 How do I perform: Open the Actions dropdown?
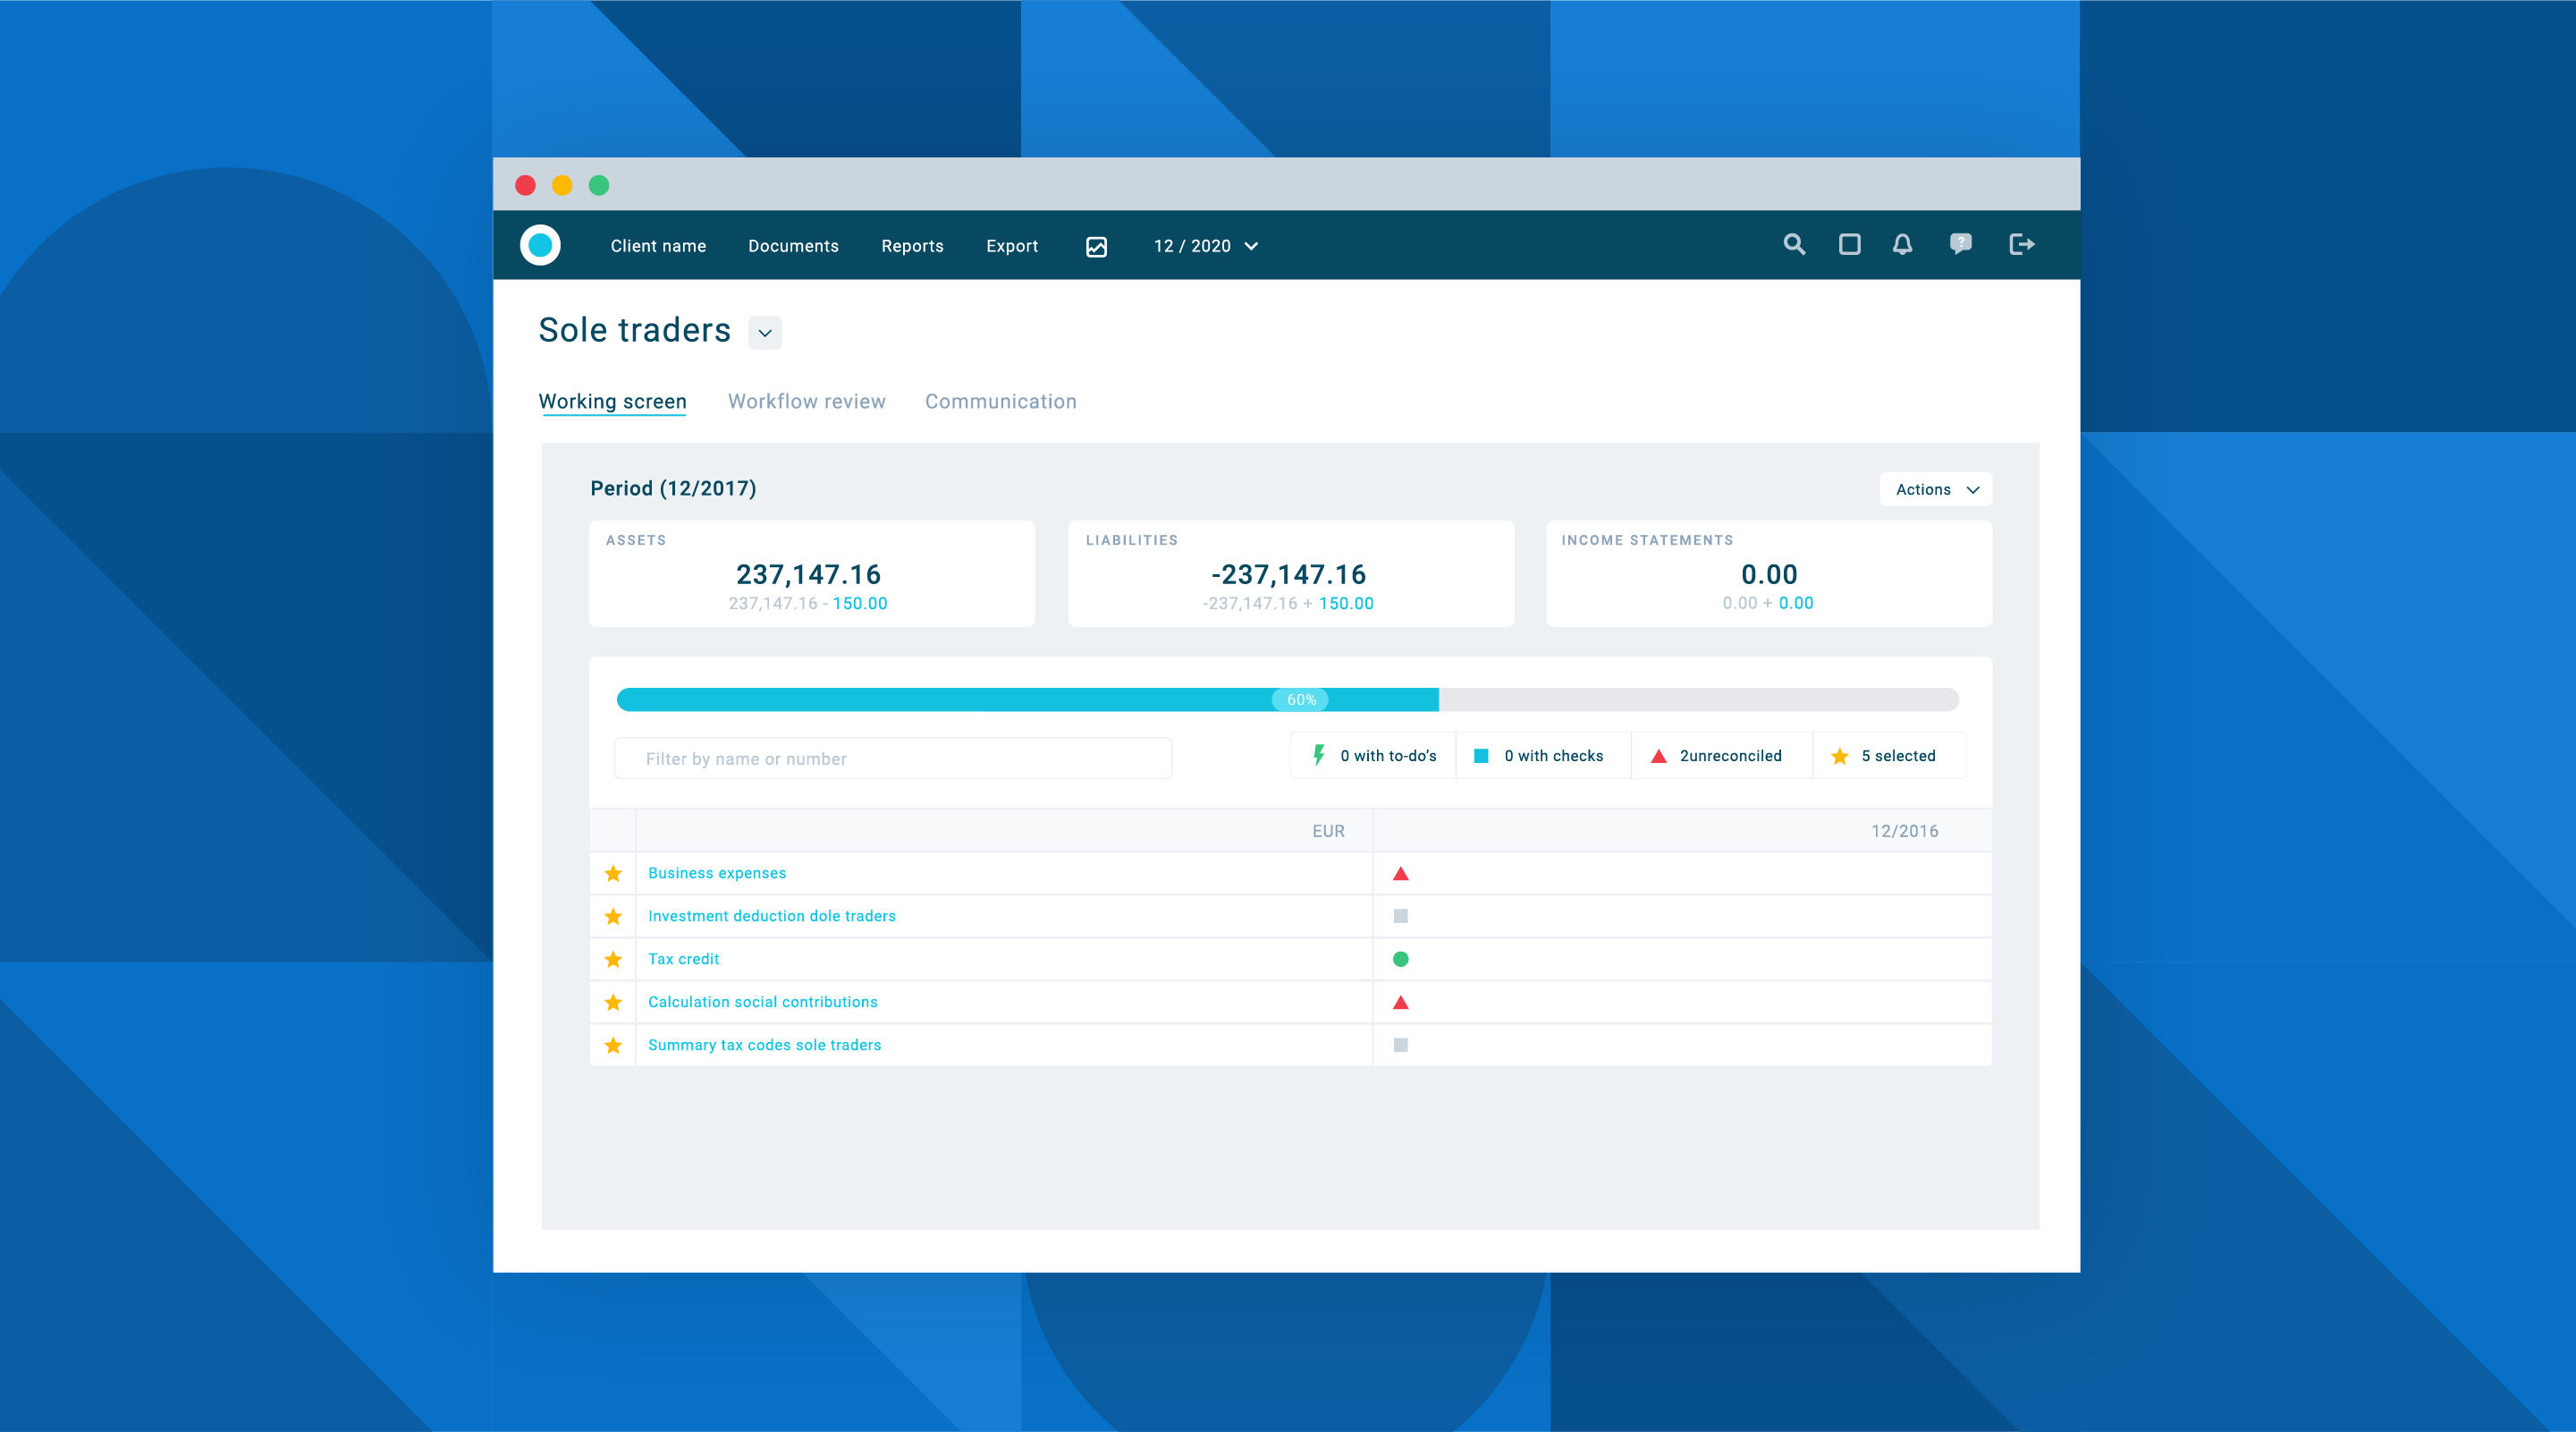1936,489
